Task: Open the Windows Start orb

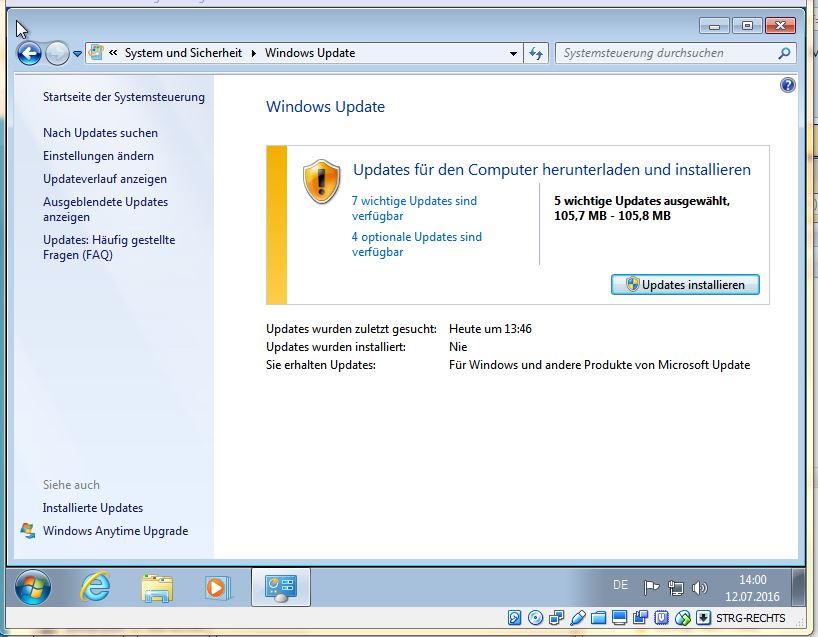Action: 33,587
